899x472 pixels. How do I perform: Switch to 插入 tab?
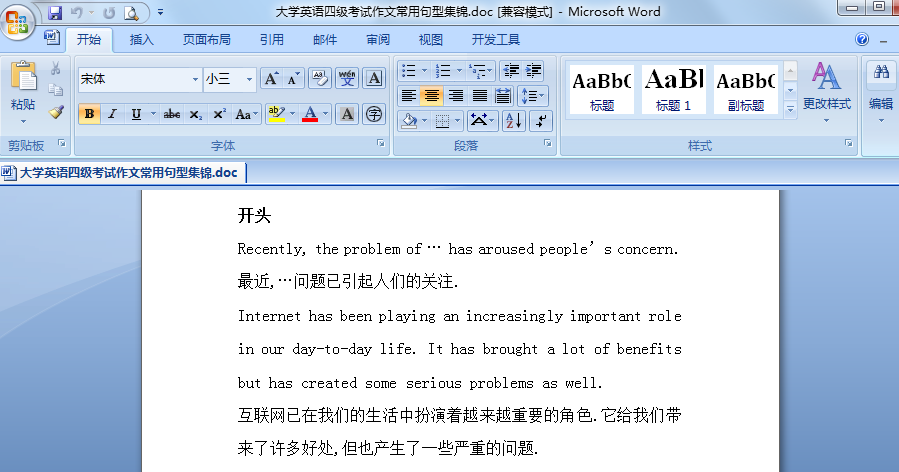(142, 40)
